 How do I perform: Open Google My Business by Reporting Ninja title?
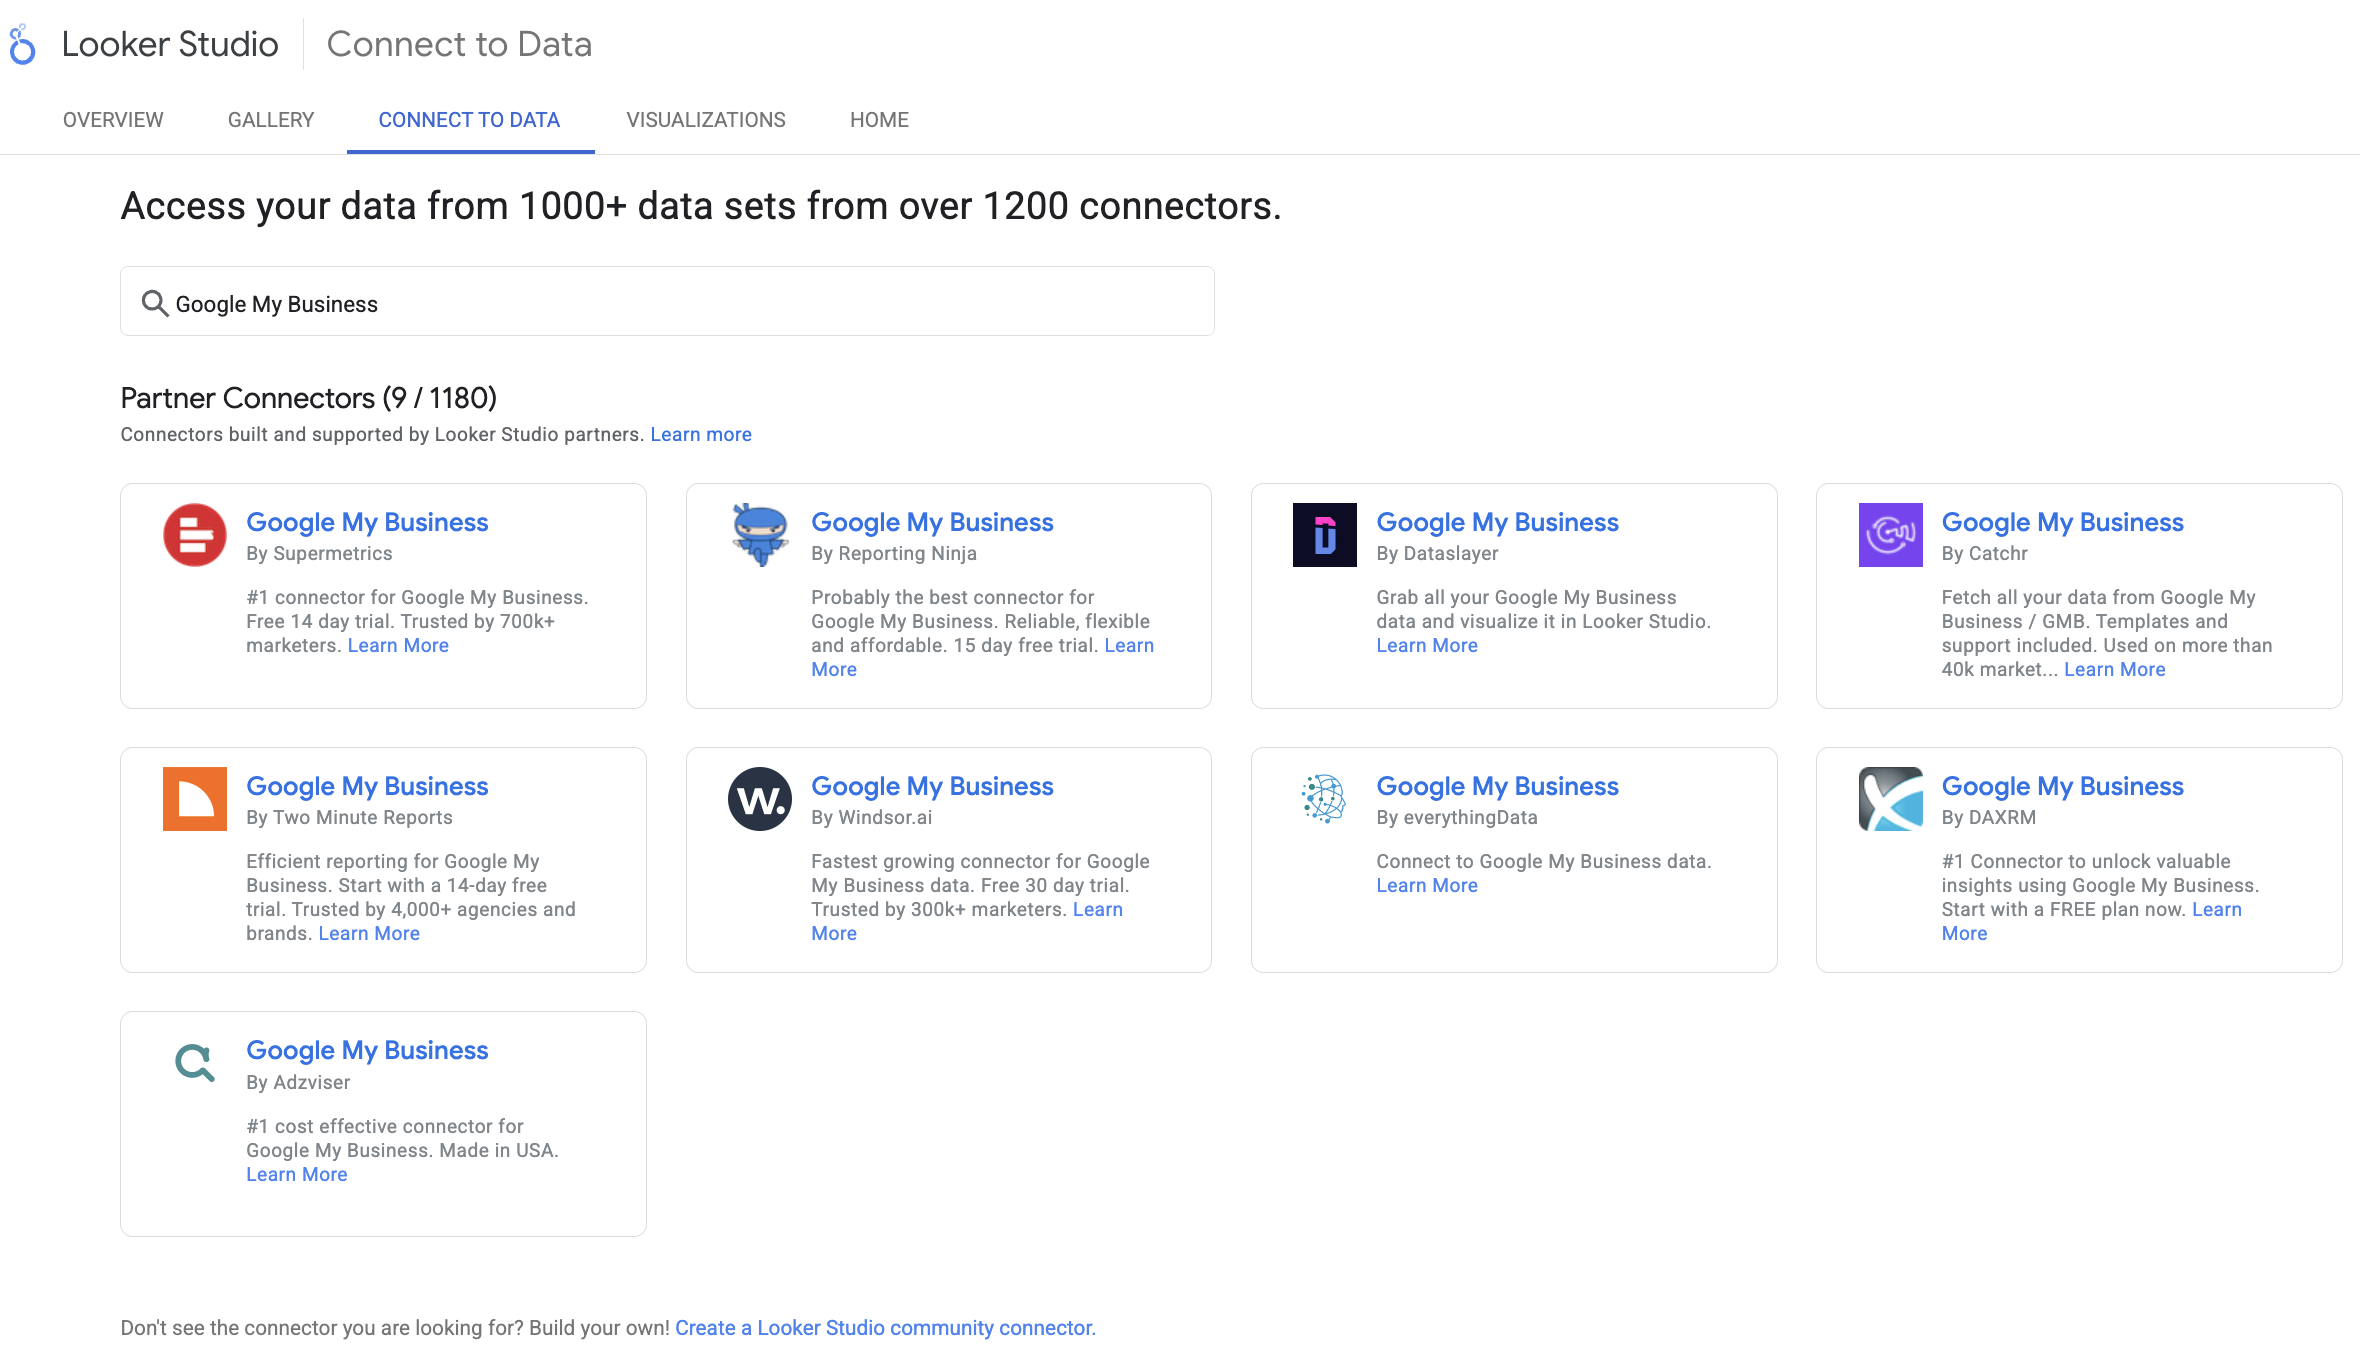point(932,522)
